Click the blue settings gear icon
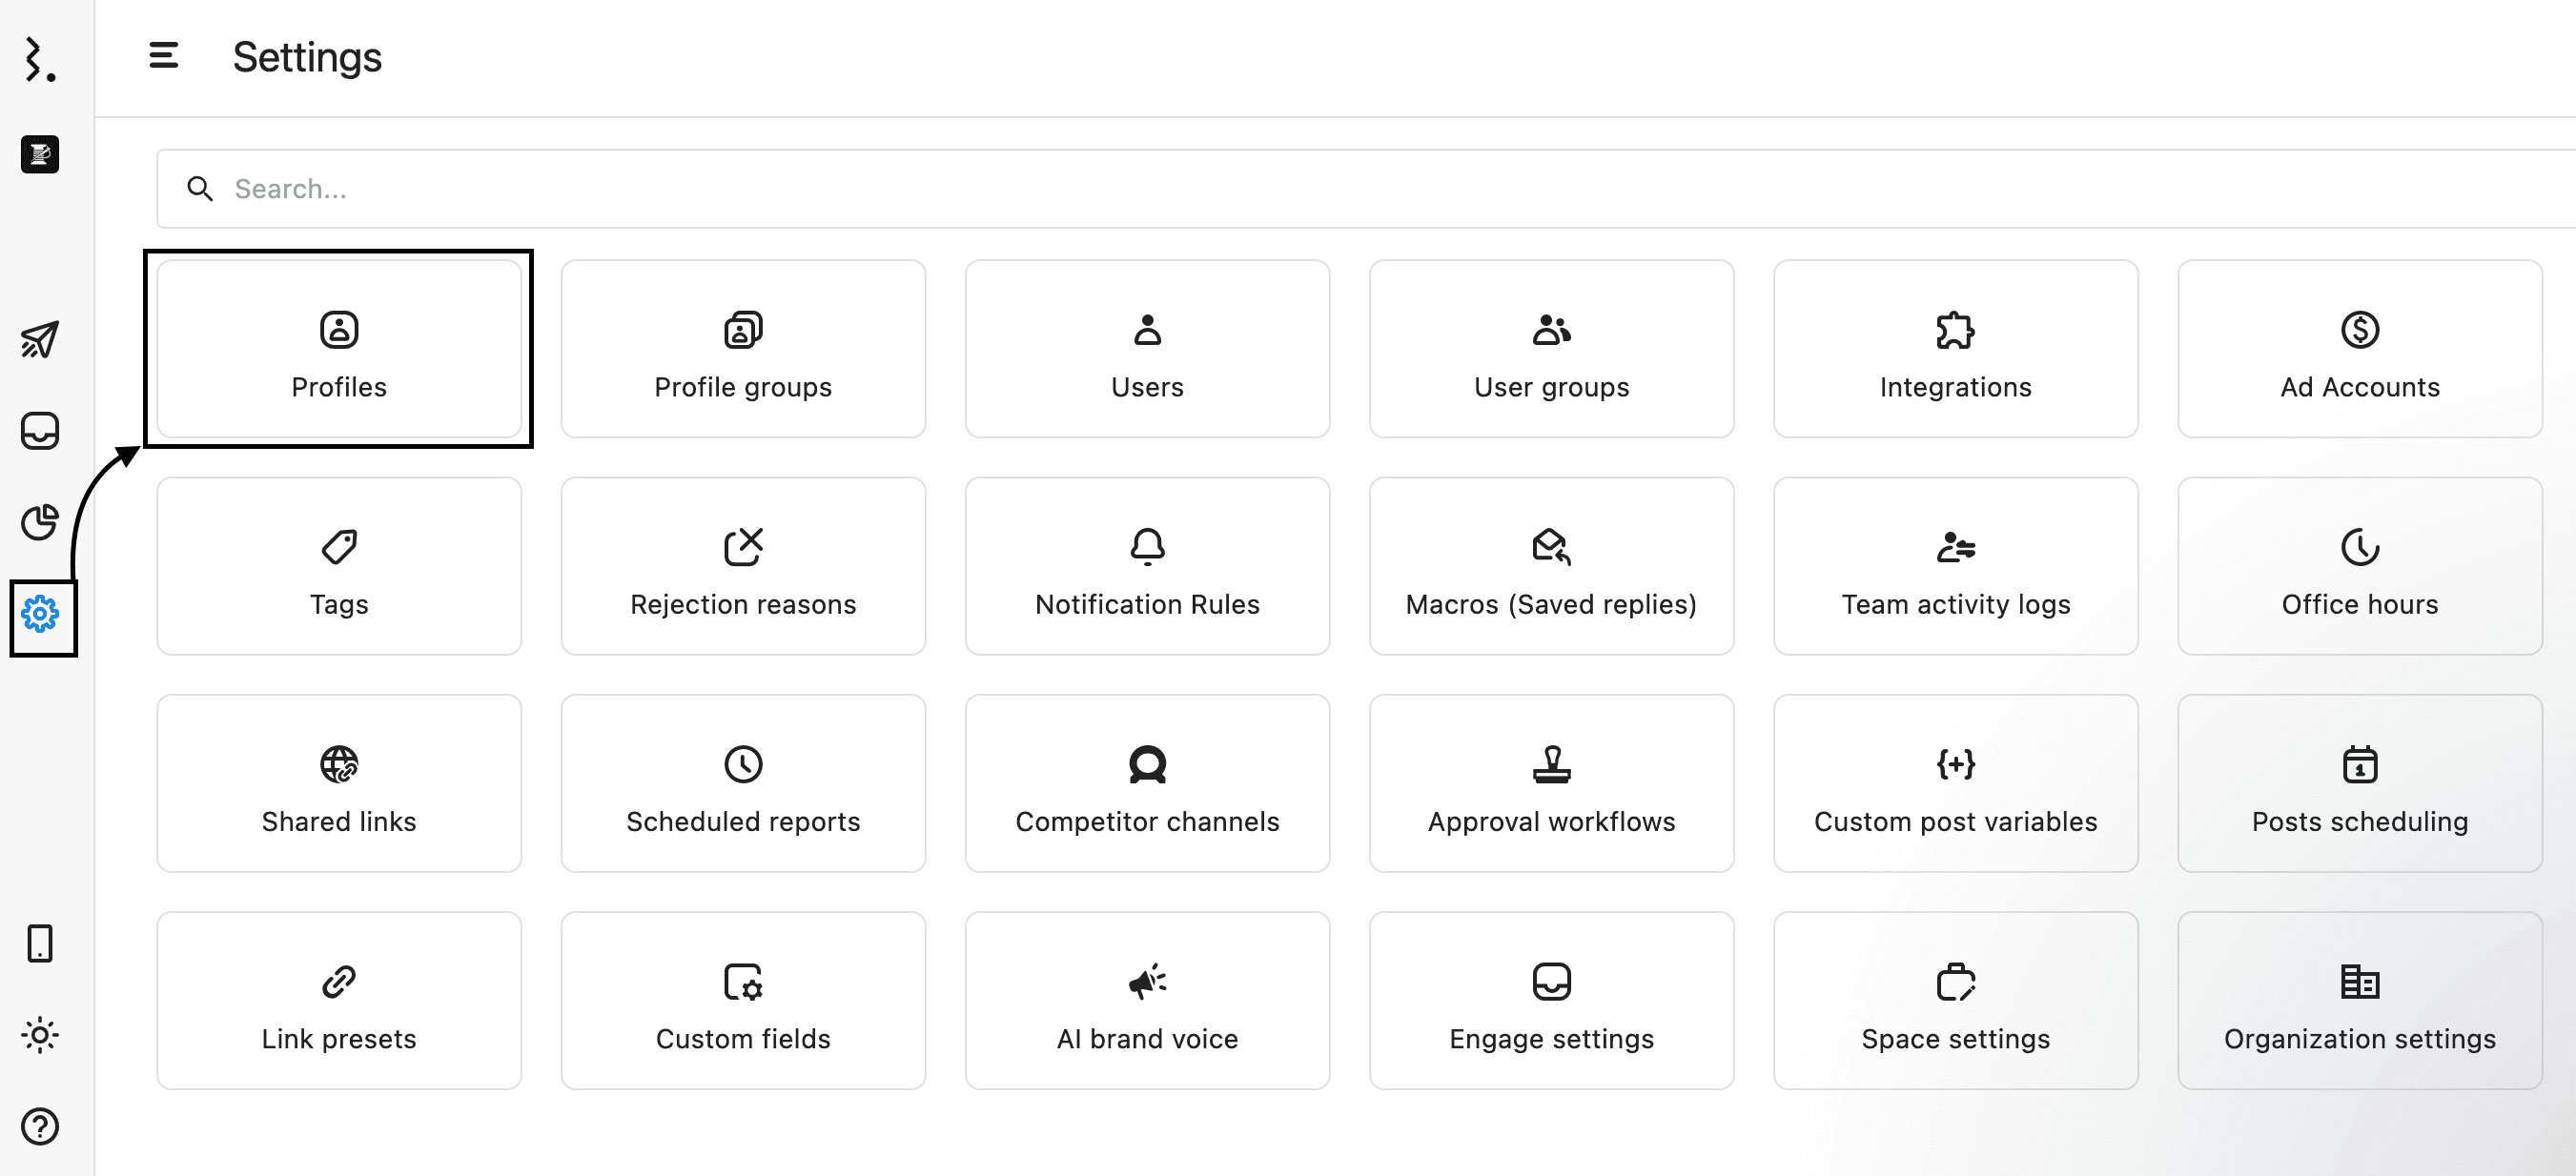Image resolution: width=2576 pixels, height=1176 pixels. click(40, 614)
